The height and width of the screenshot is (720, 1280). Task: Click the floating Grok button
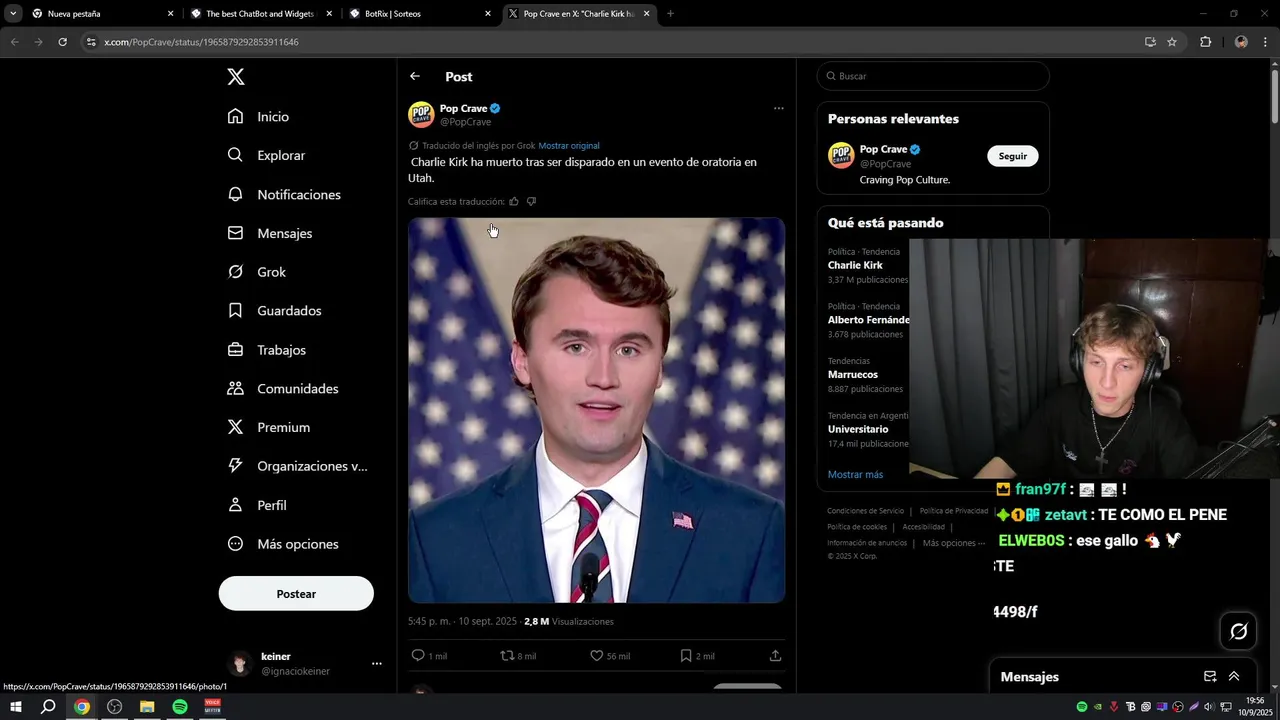[x=1238, y=631]
